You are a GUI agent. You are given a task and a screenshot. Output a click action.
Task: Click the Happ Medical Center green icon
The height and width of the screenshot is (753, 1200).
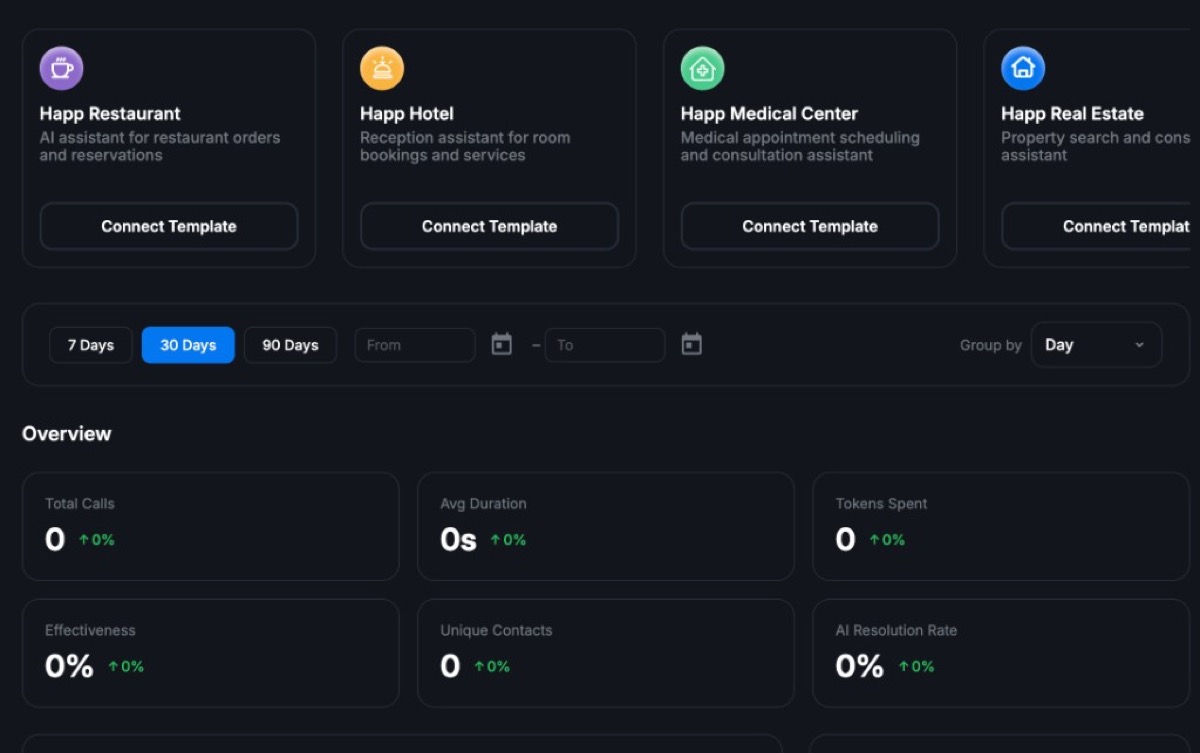tap(702, 69)
